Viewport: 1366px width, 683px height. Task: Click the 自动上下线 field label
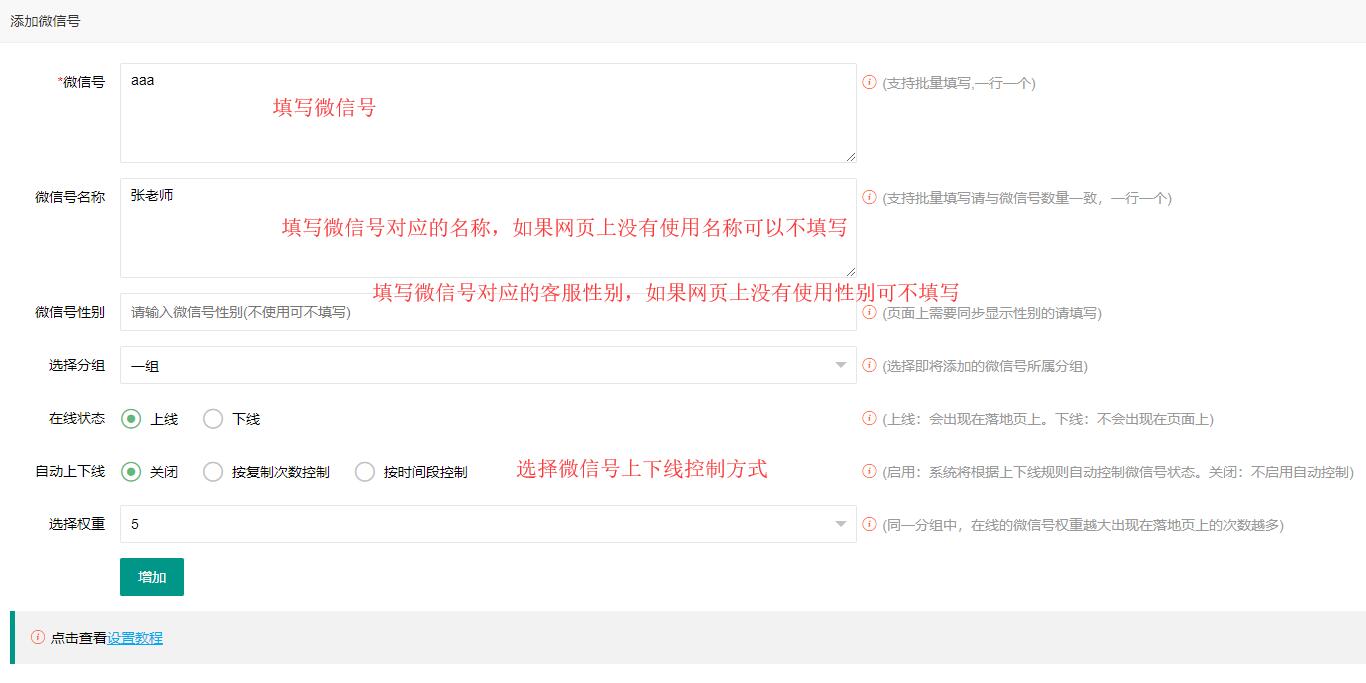pyautogui.click(x=70, y=471)
